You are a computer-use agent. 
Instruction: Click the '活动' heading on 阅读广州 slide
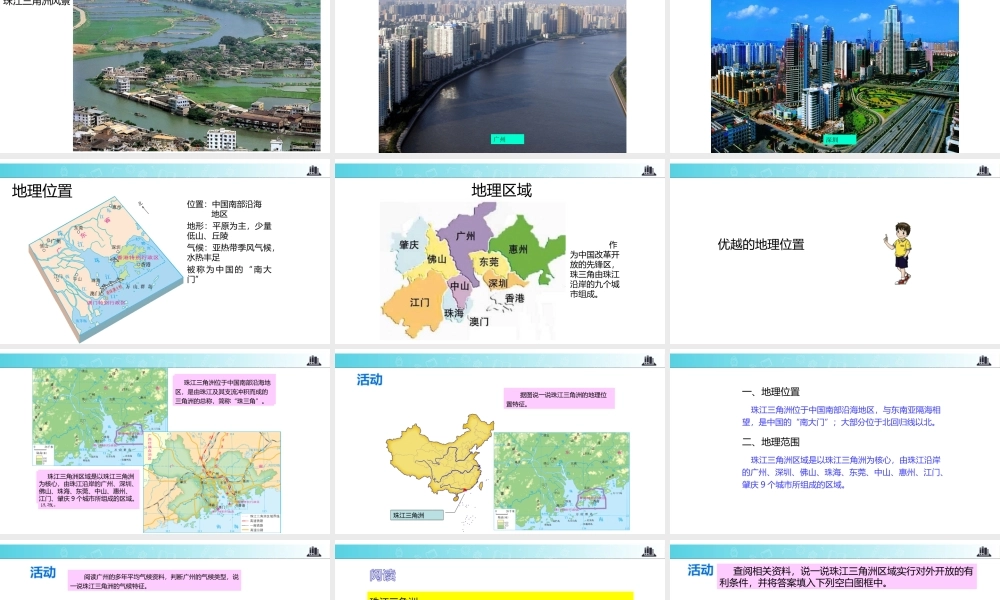click(x=43, y=573)
